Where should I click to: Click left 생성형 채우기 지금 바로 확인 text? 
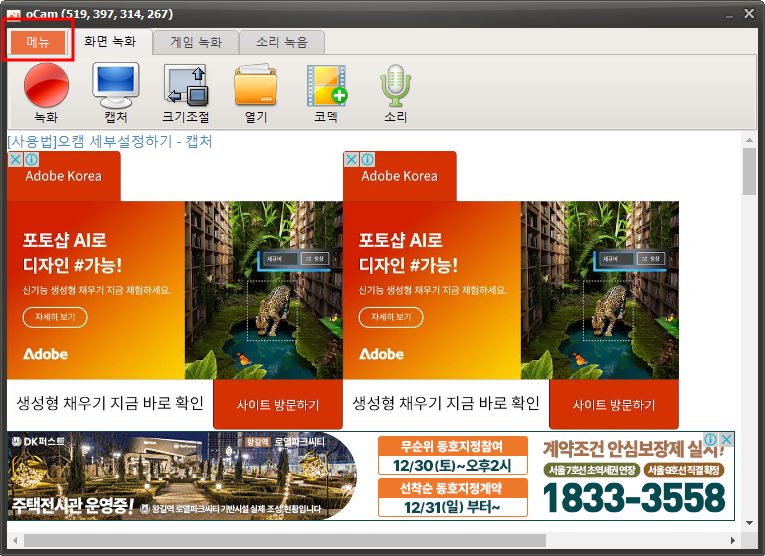click(x=110, y=403)
